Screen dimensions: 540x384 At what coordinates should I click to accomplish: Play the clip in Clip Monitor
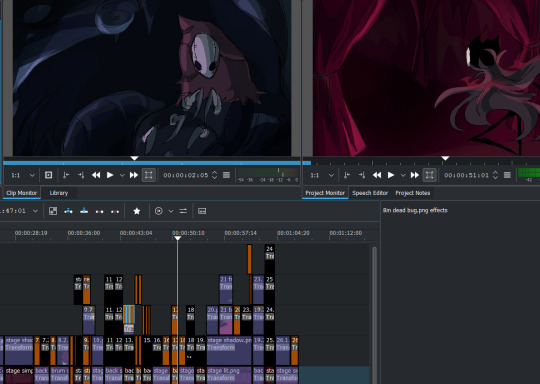(110, 175)
